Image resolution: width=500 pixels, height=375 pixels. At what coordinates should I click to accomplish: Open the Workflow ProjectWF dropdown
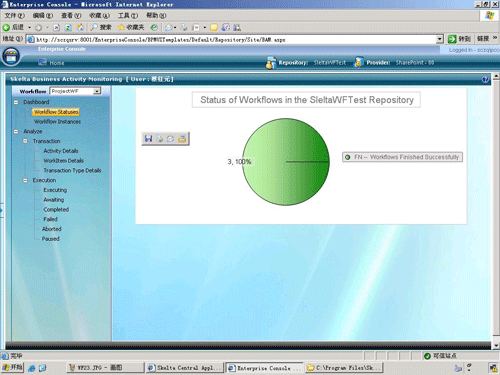pos(97,91)
